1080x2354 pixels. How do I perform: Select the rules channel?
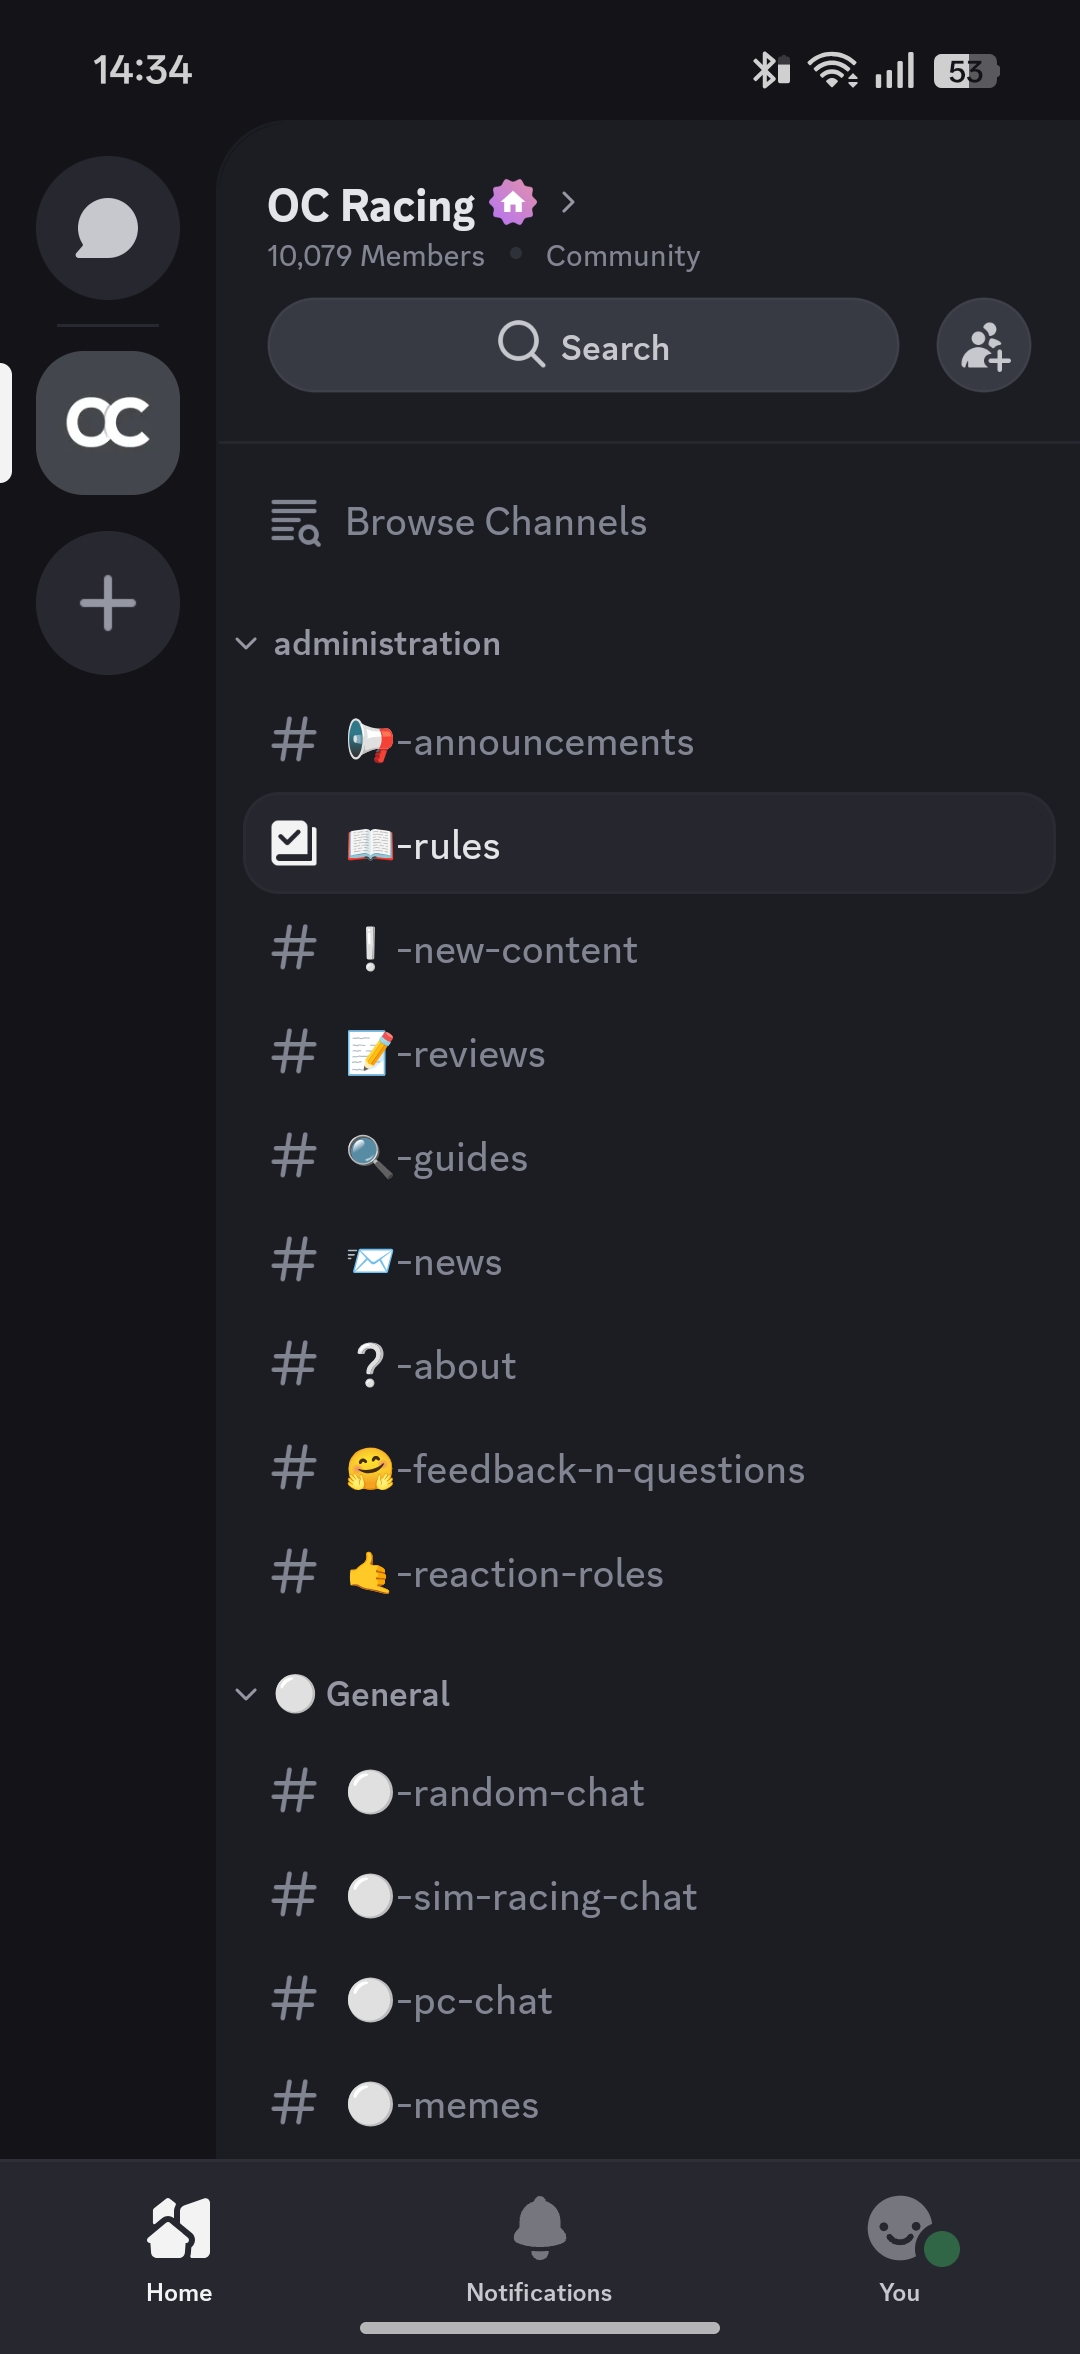[450, 845]
